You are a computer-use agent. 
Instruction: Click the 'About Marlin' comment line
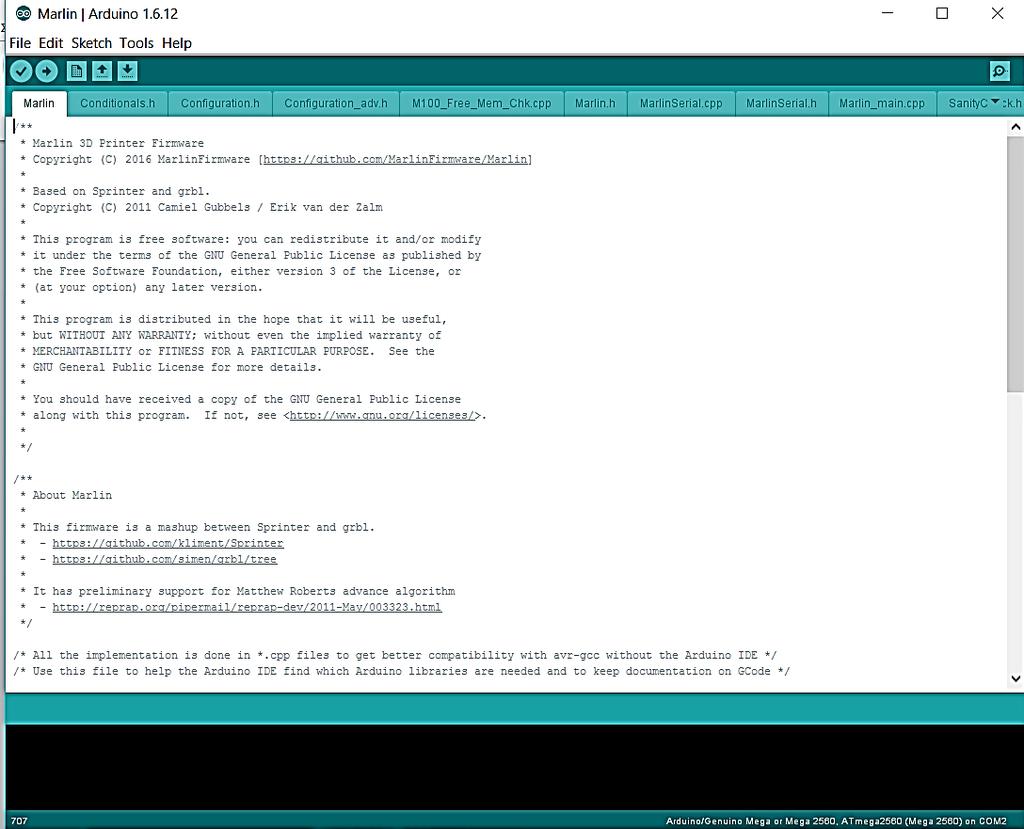tap(72, 495)
